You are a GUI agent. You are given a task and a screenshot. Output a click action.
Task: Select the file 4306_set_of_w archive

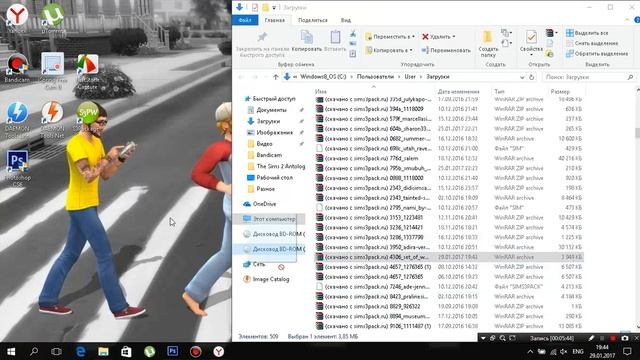point(449,257)
